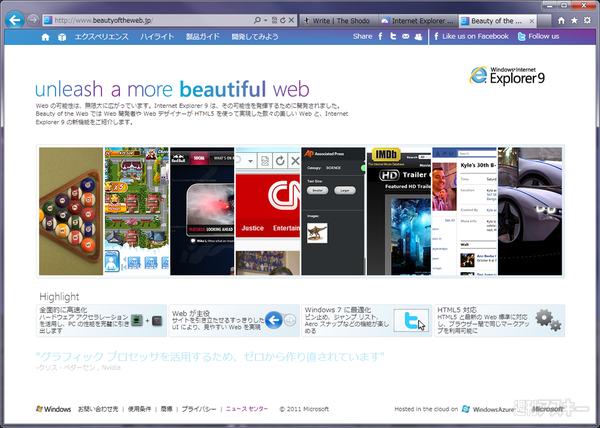Share via the email envelope icon

point(405,37)
